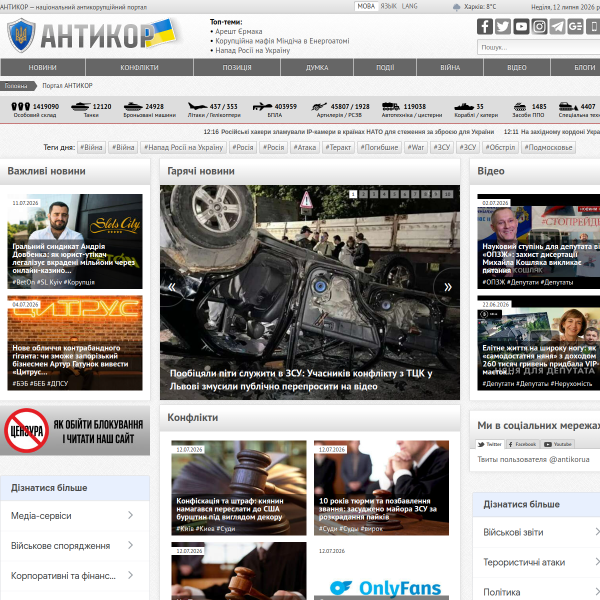Open the Telegram social icon in header
The width and height of the screenshot is (600, 600).
click(557, 26)
